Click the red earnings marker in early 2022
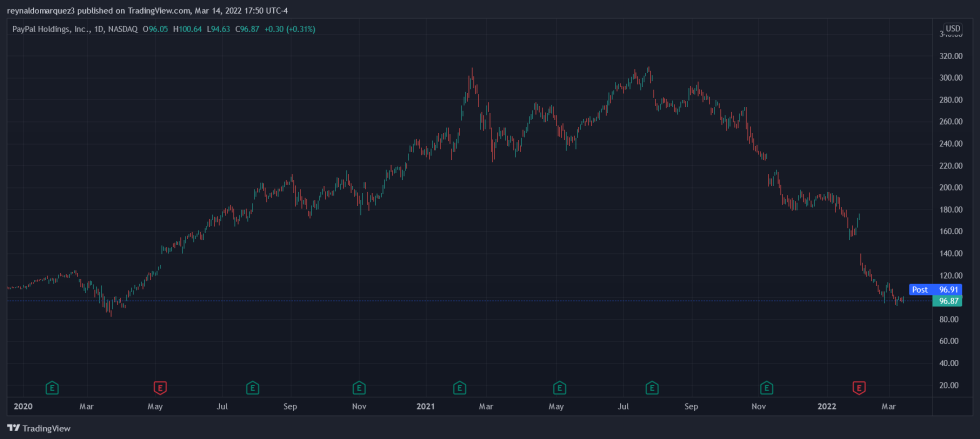980x439 pixels. [858, 386]
